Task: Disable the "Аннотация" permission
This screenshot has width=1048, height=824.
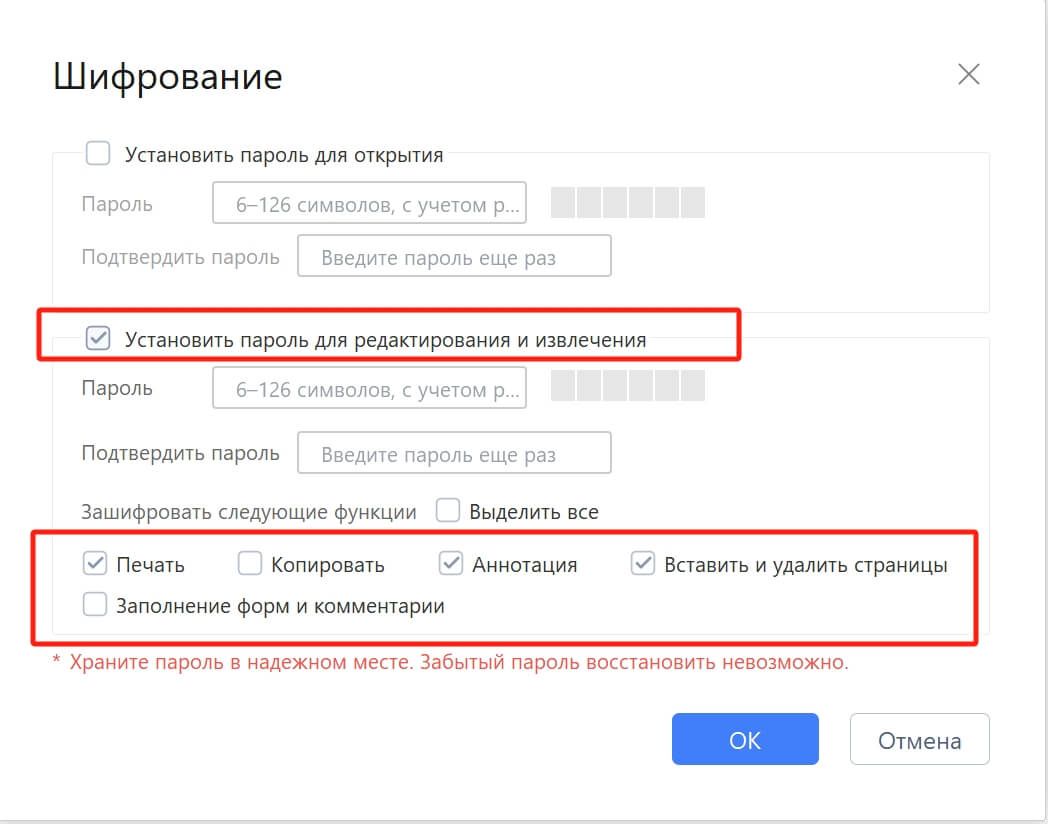Action: click(447, 564)
